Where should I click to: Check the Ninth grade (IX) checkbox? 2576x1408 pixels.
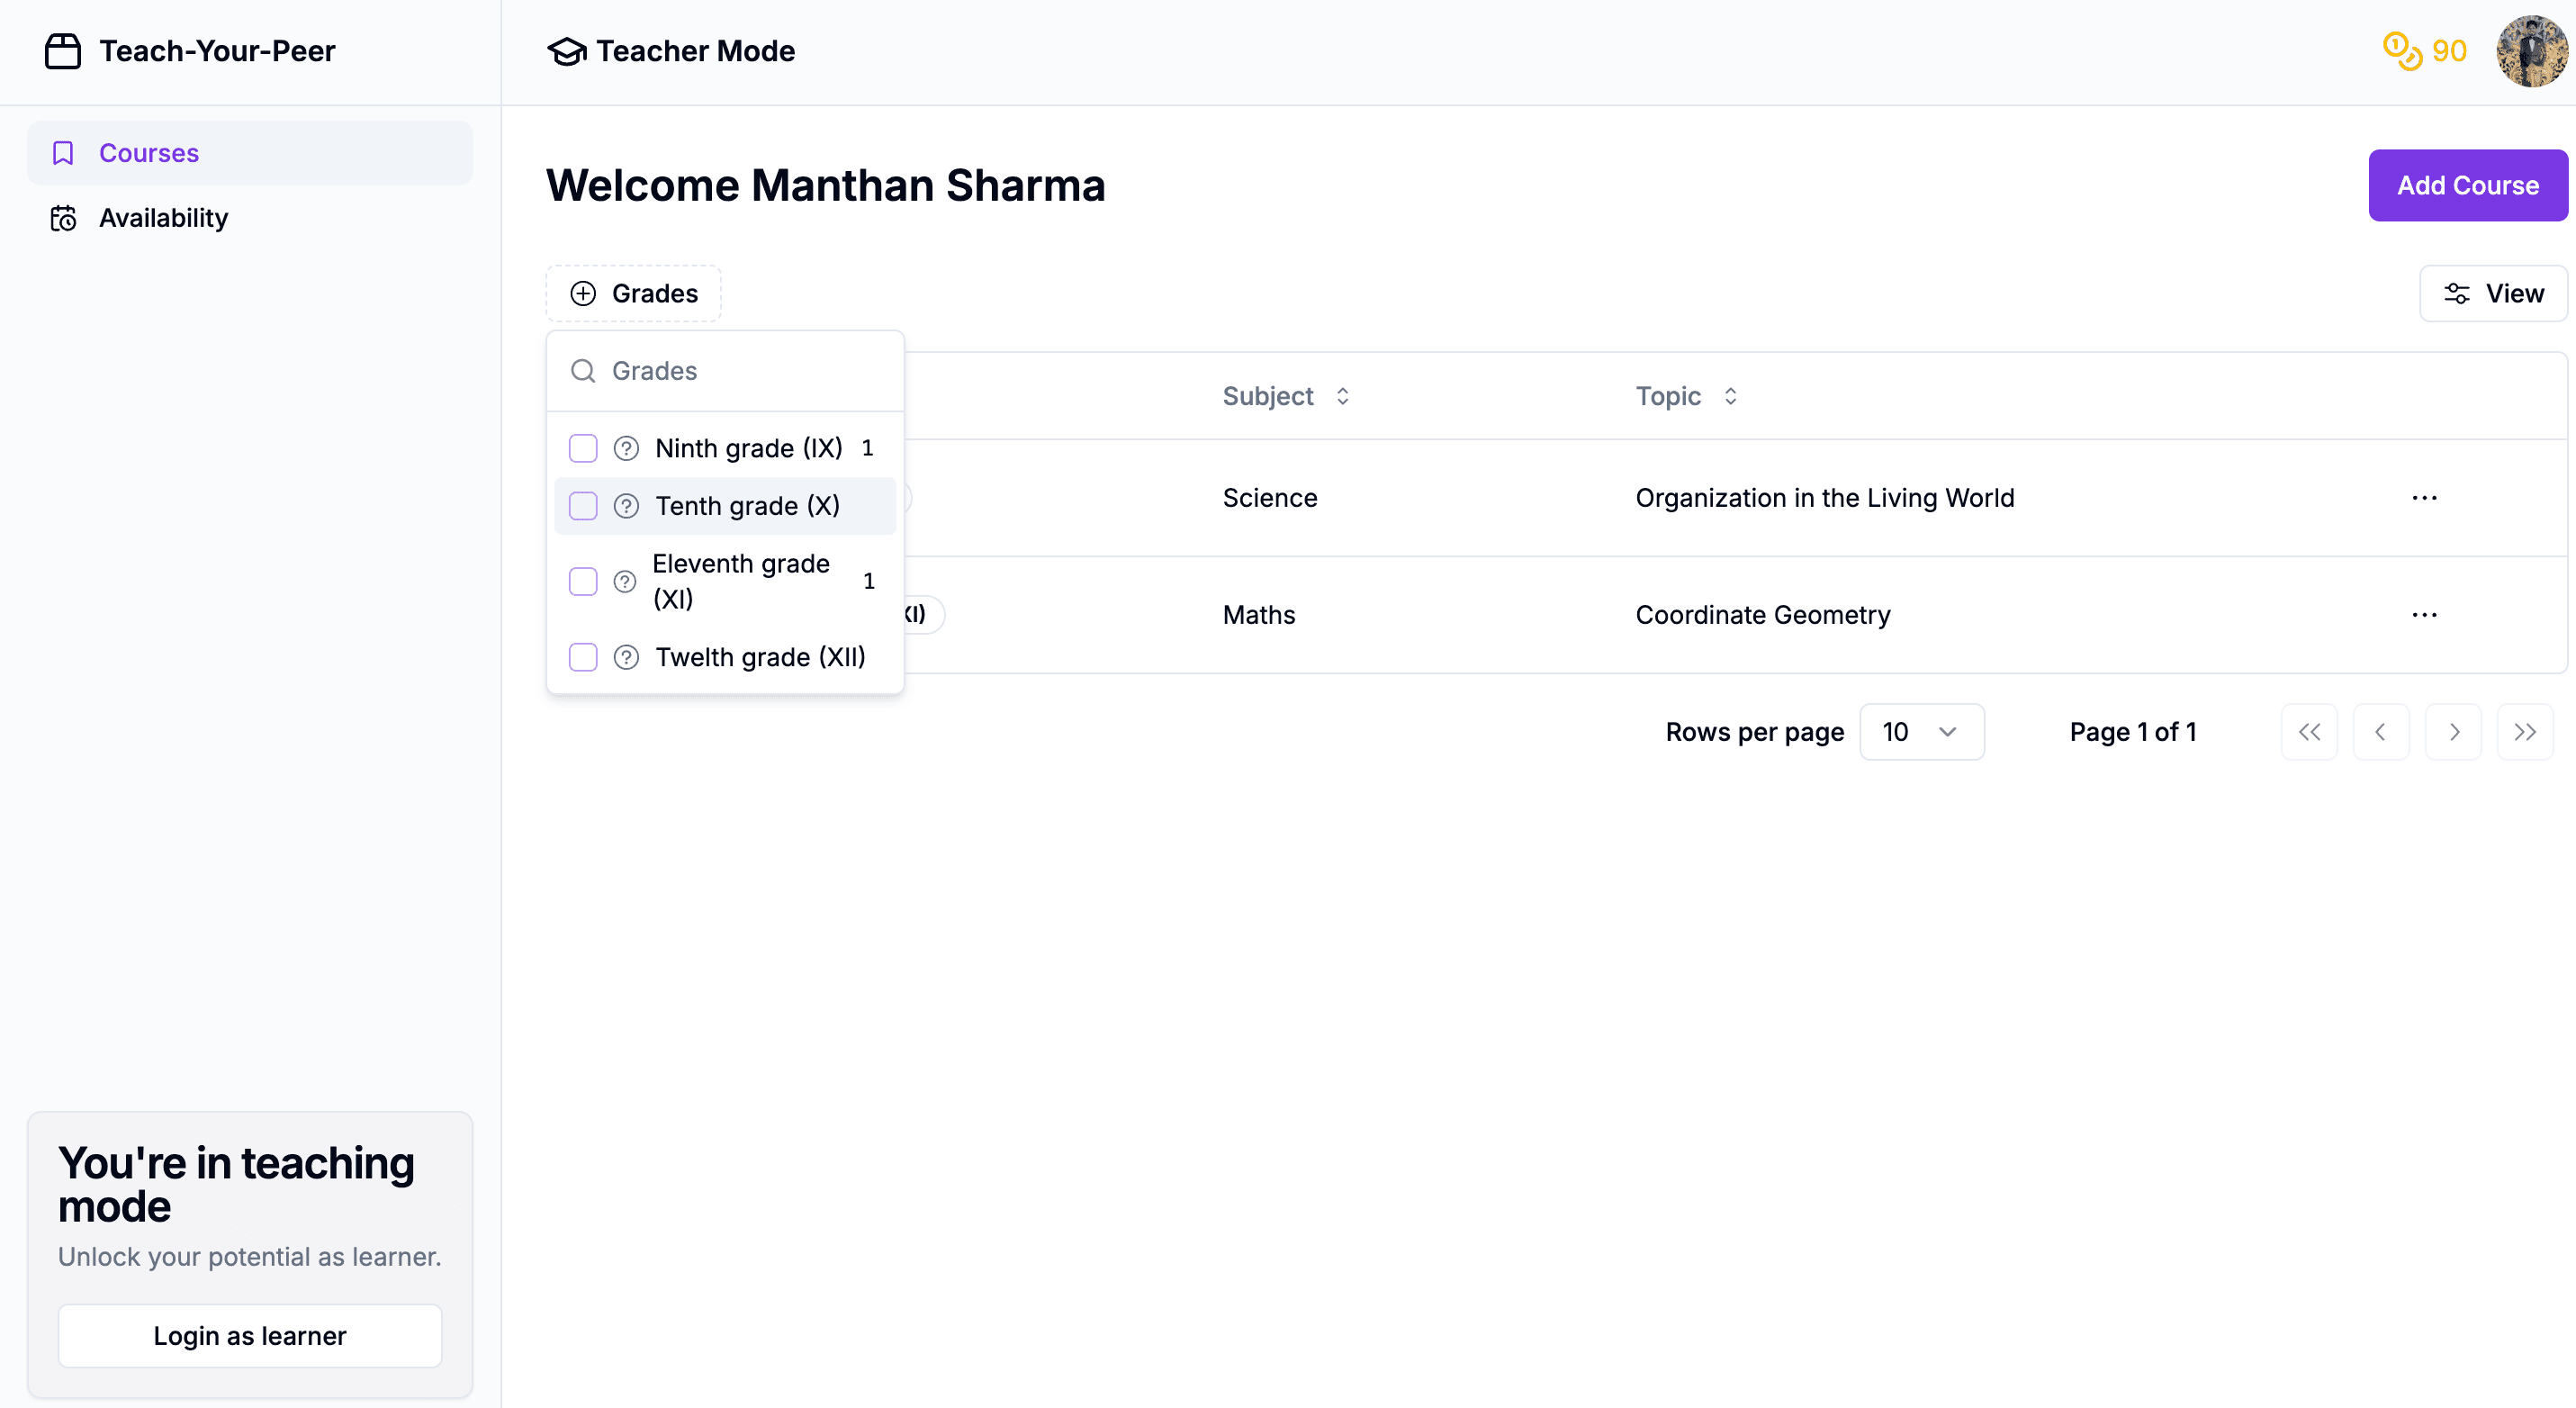pos(583,448)
